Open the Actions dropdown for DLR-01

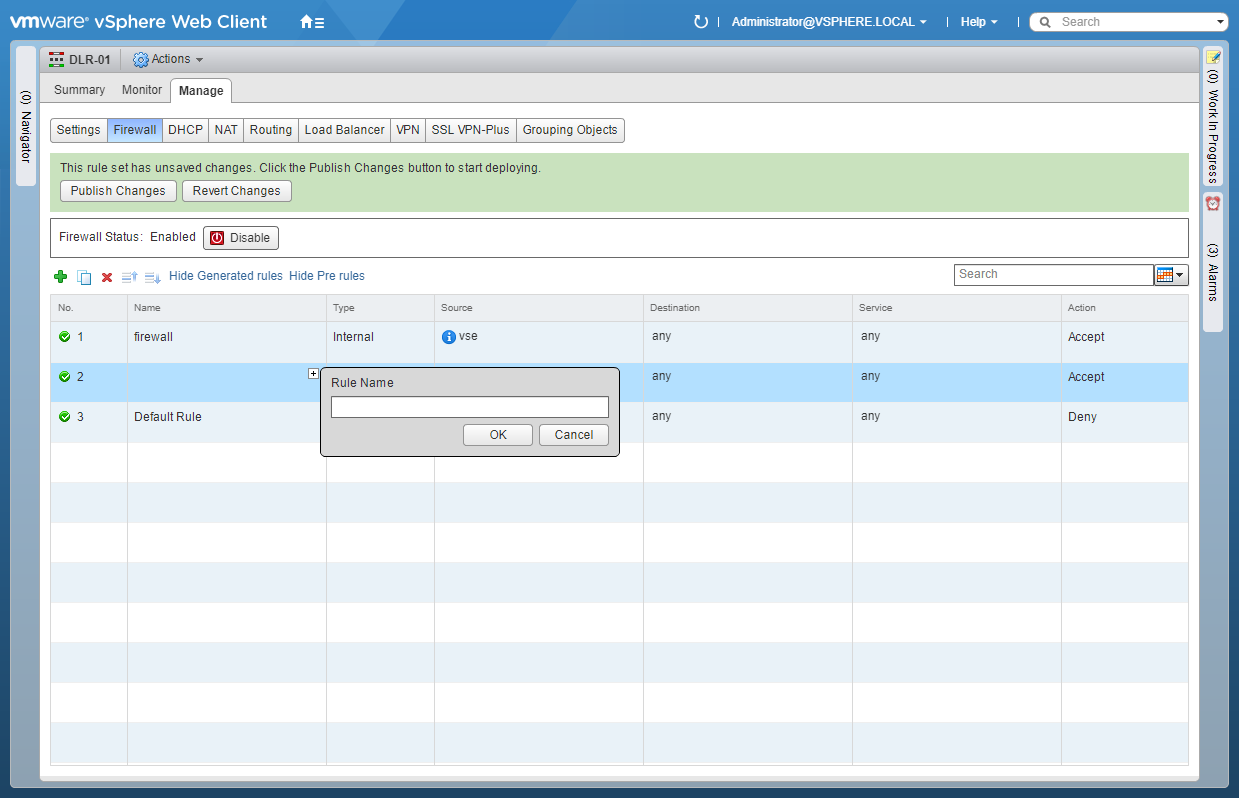168,60
